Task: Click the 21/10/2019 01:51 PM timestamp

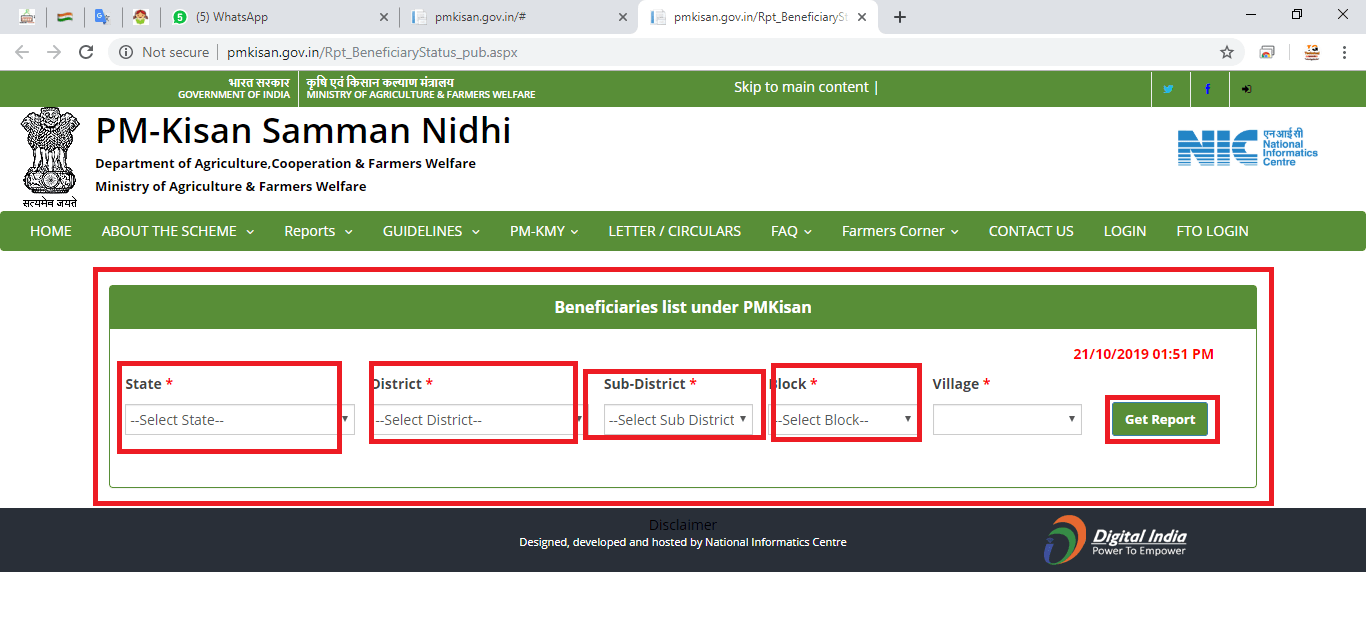Action: [x=1143, y=354]
